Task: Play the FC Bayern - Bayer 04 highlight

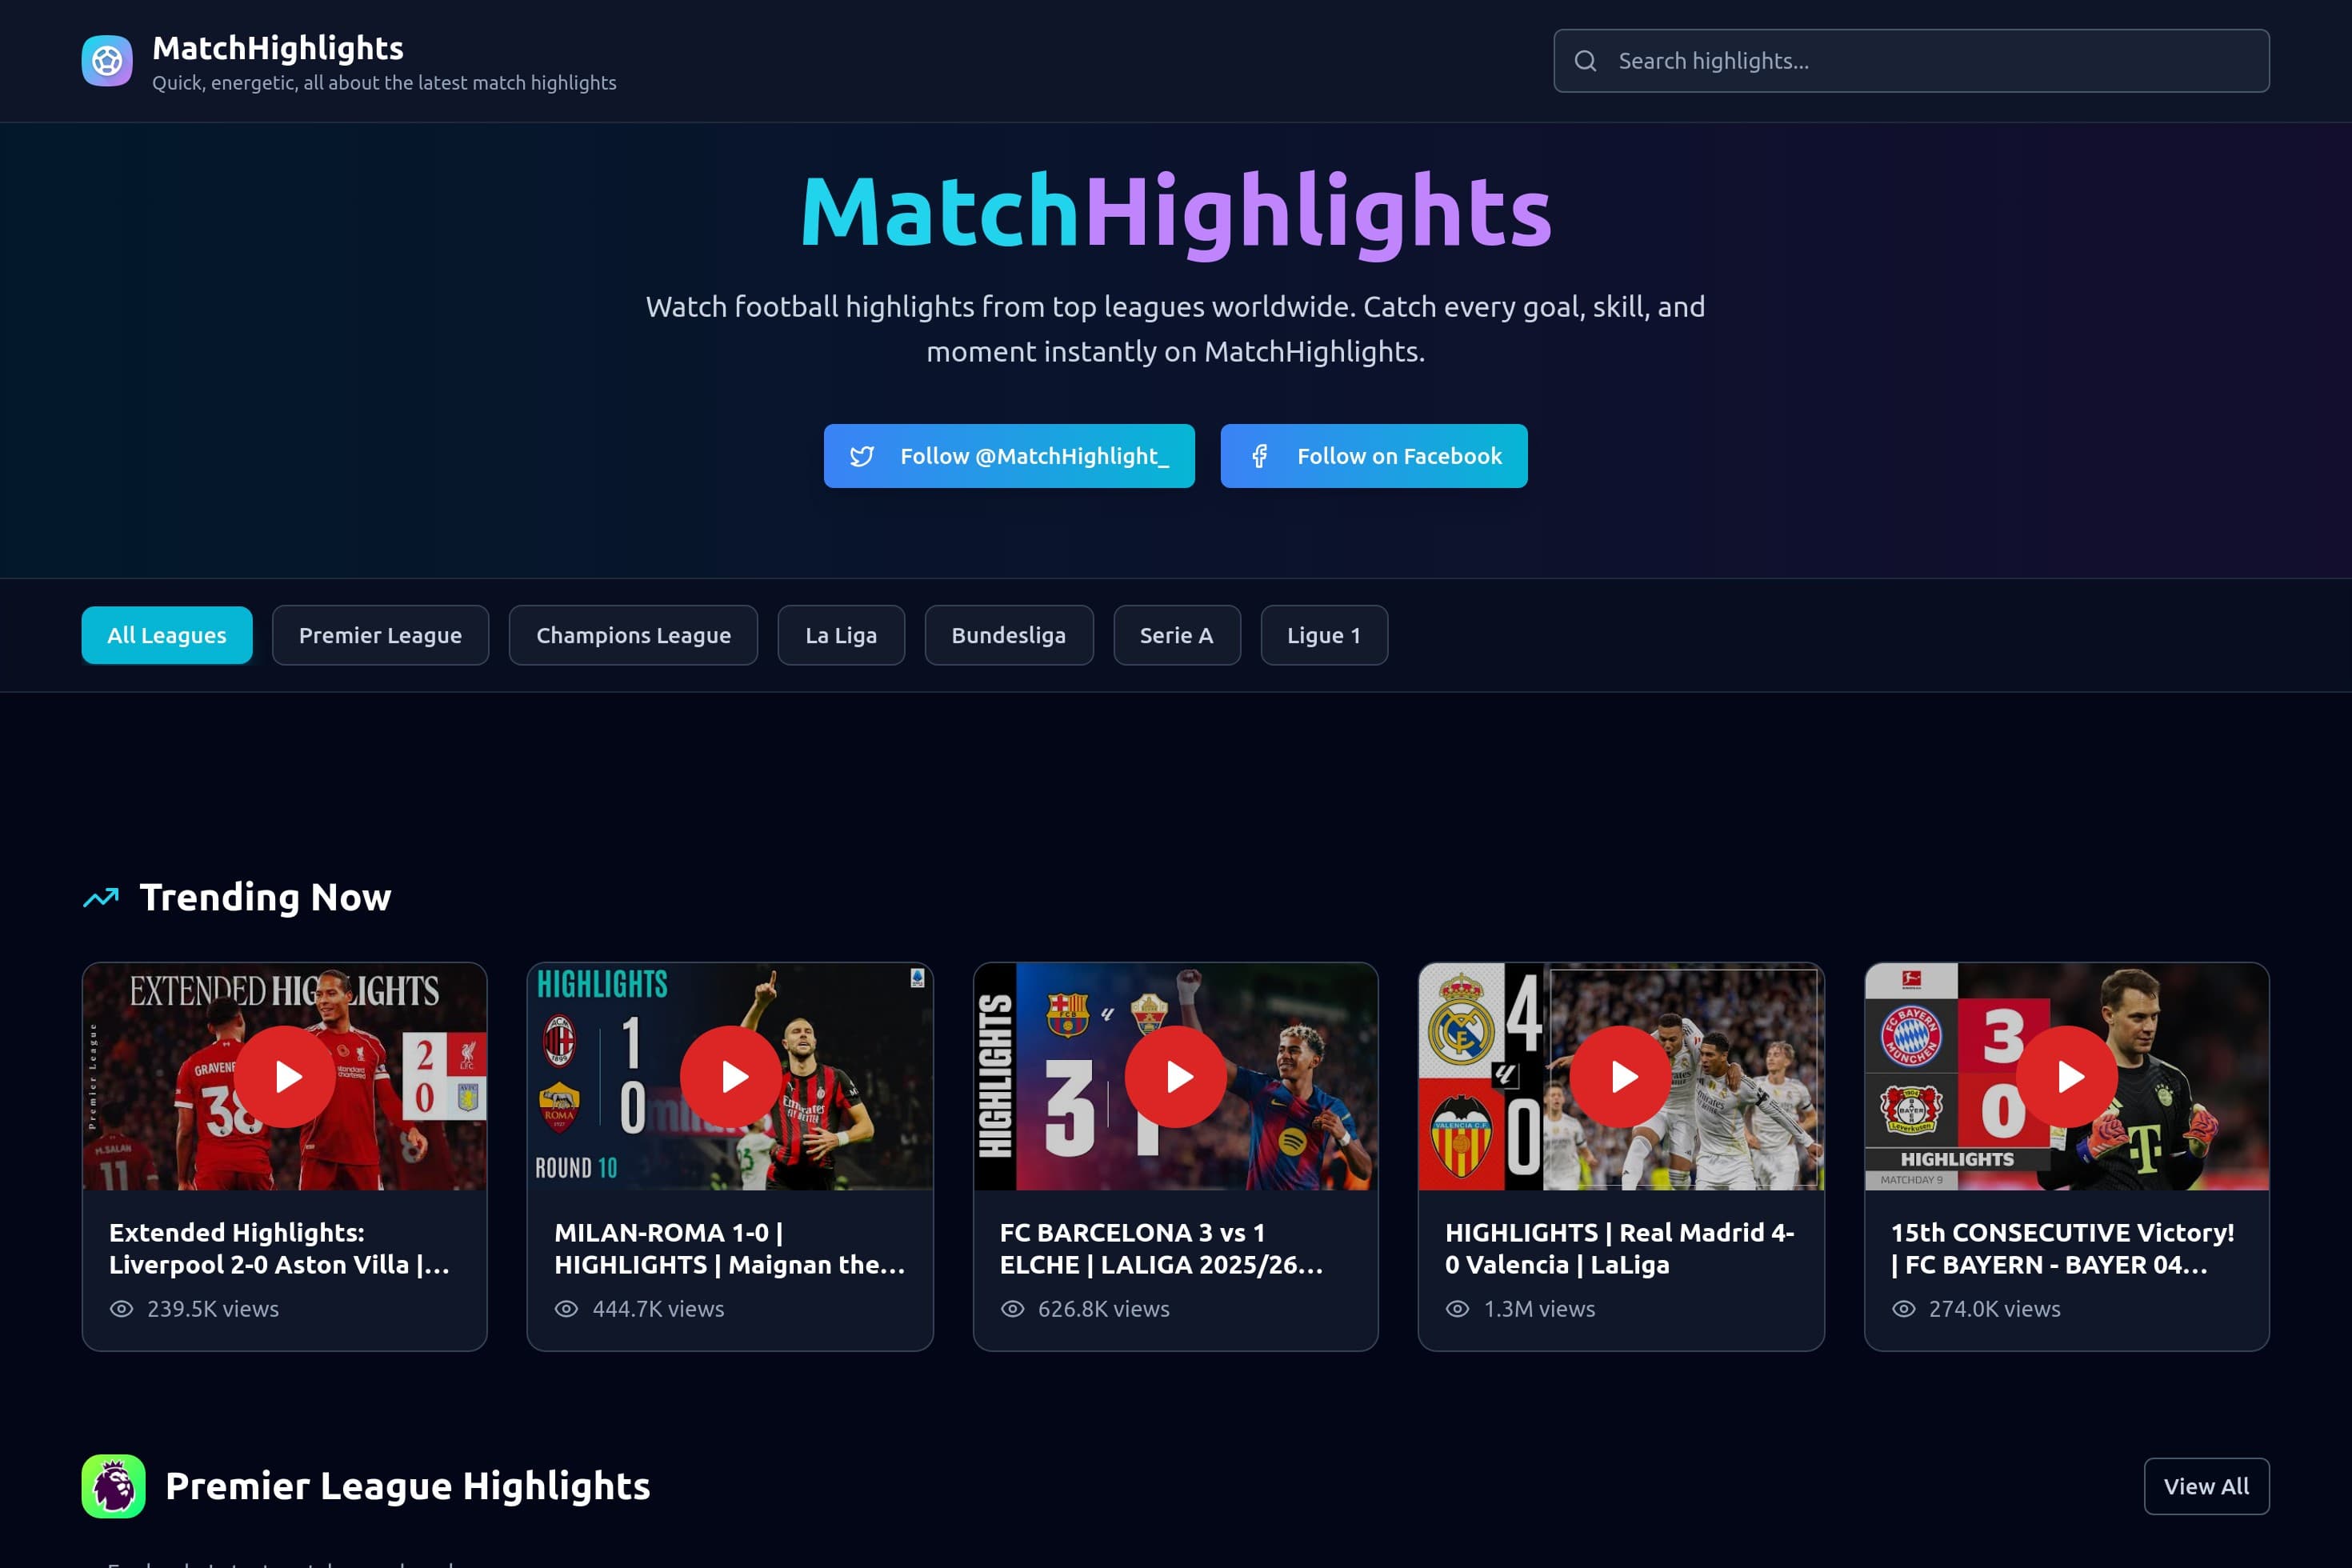Action: pyautogui.click(x=2067, y=1076)
